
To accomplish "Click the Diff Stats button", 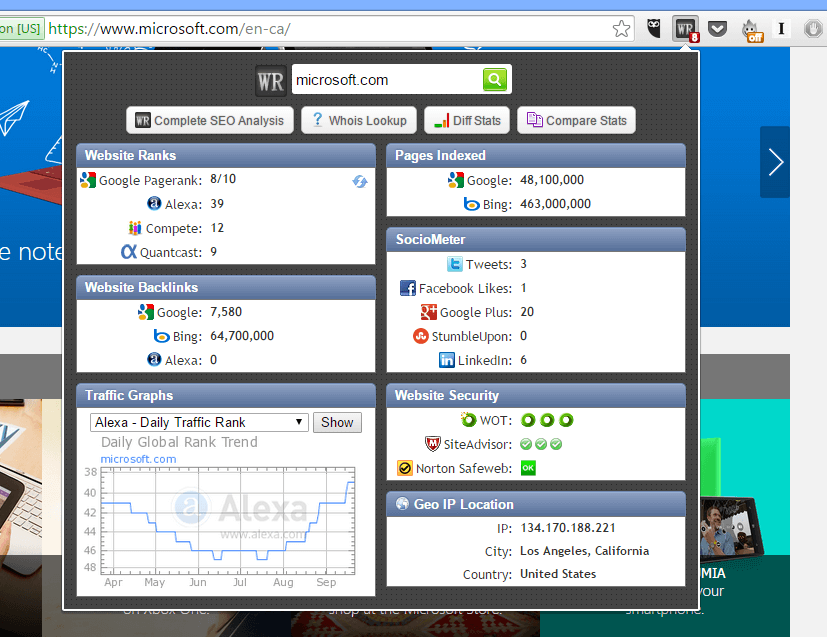I will click(x=467, y=121).
